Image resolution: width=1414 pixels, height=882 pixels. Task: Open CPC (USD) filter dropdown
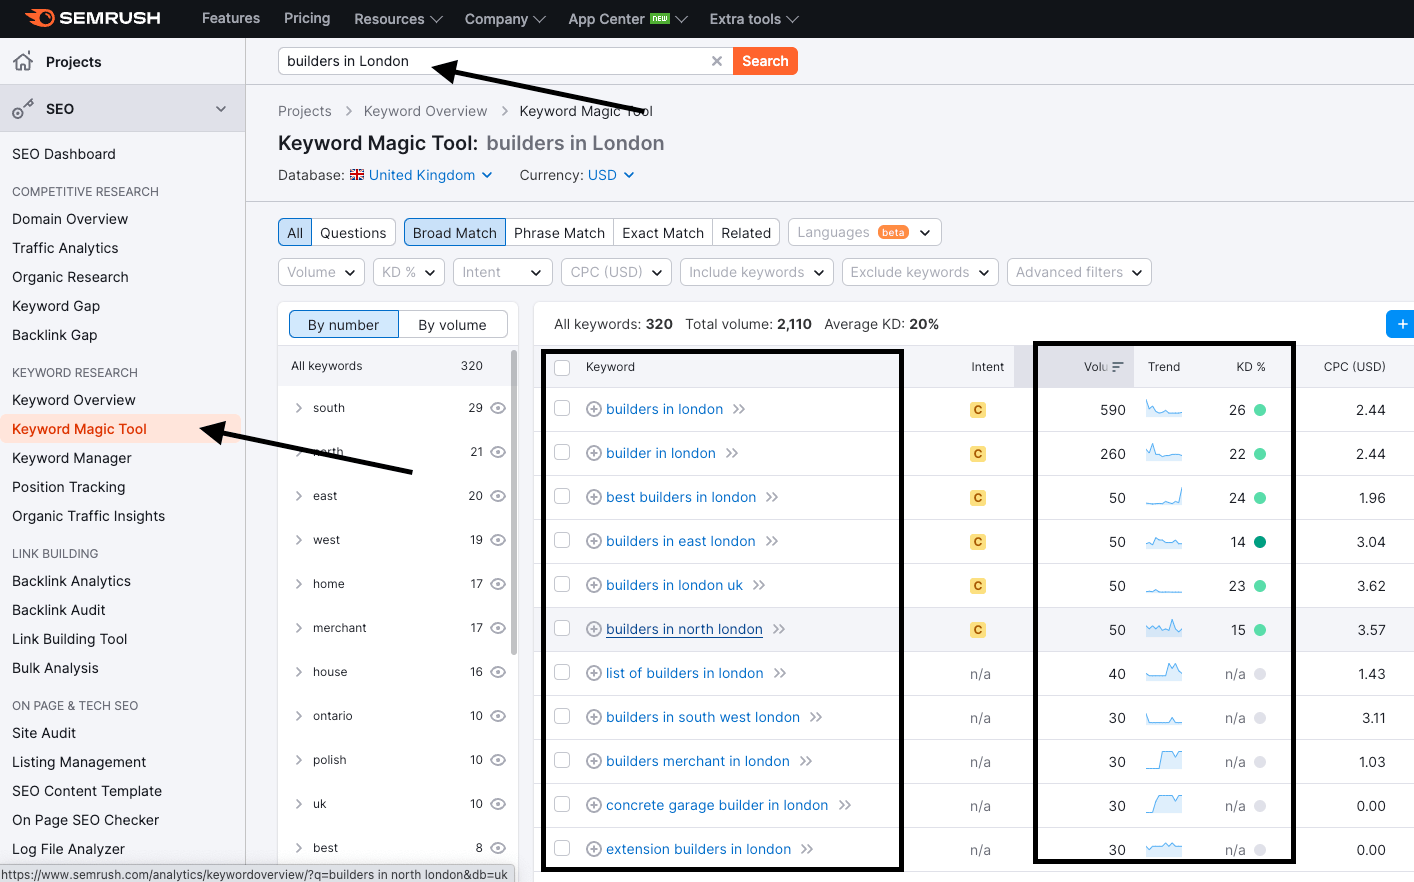[x=616, y=272]
